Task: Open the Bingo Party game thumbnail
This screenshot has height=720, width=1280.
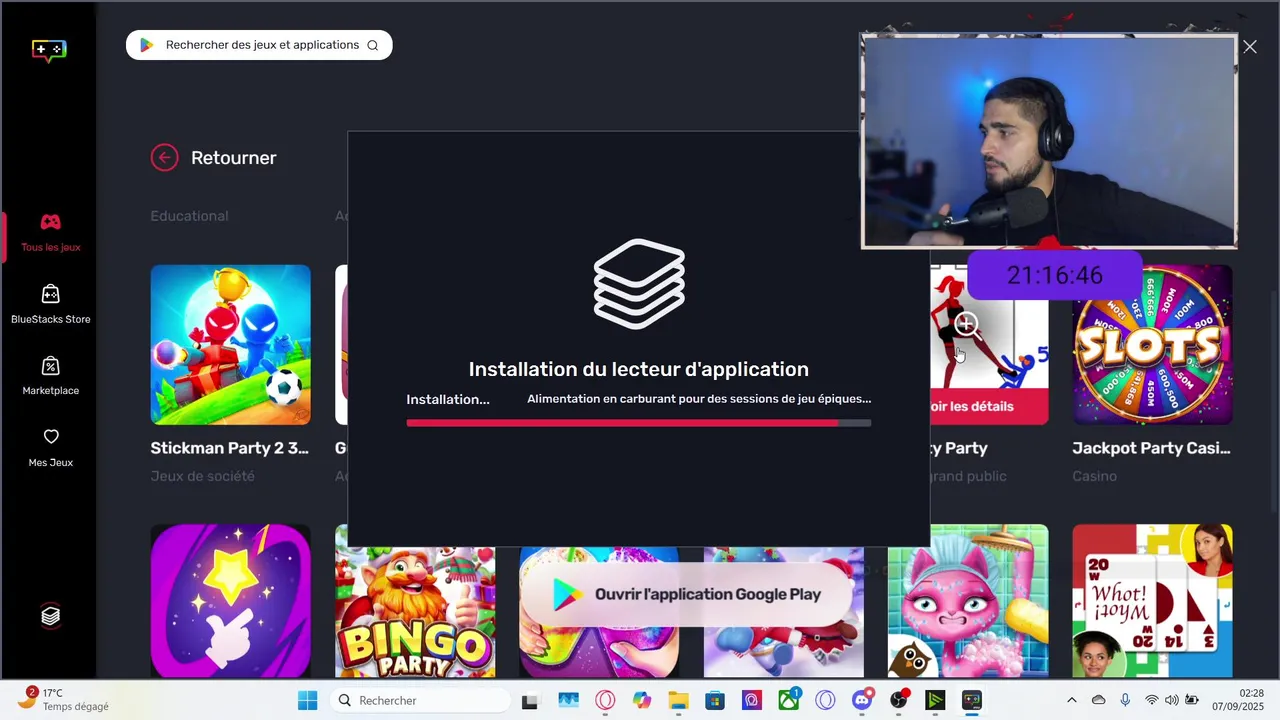Action: click(x=415, y=601)
